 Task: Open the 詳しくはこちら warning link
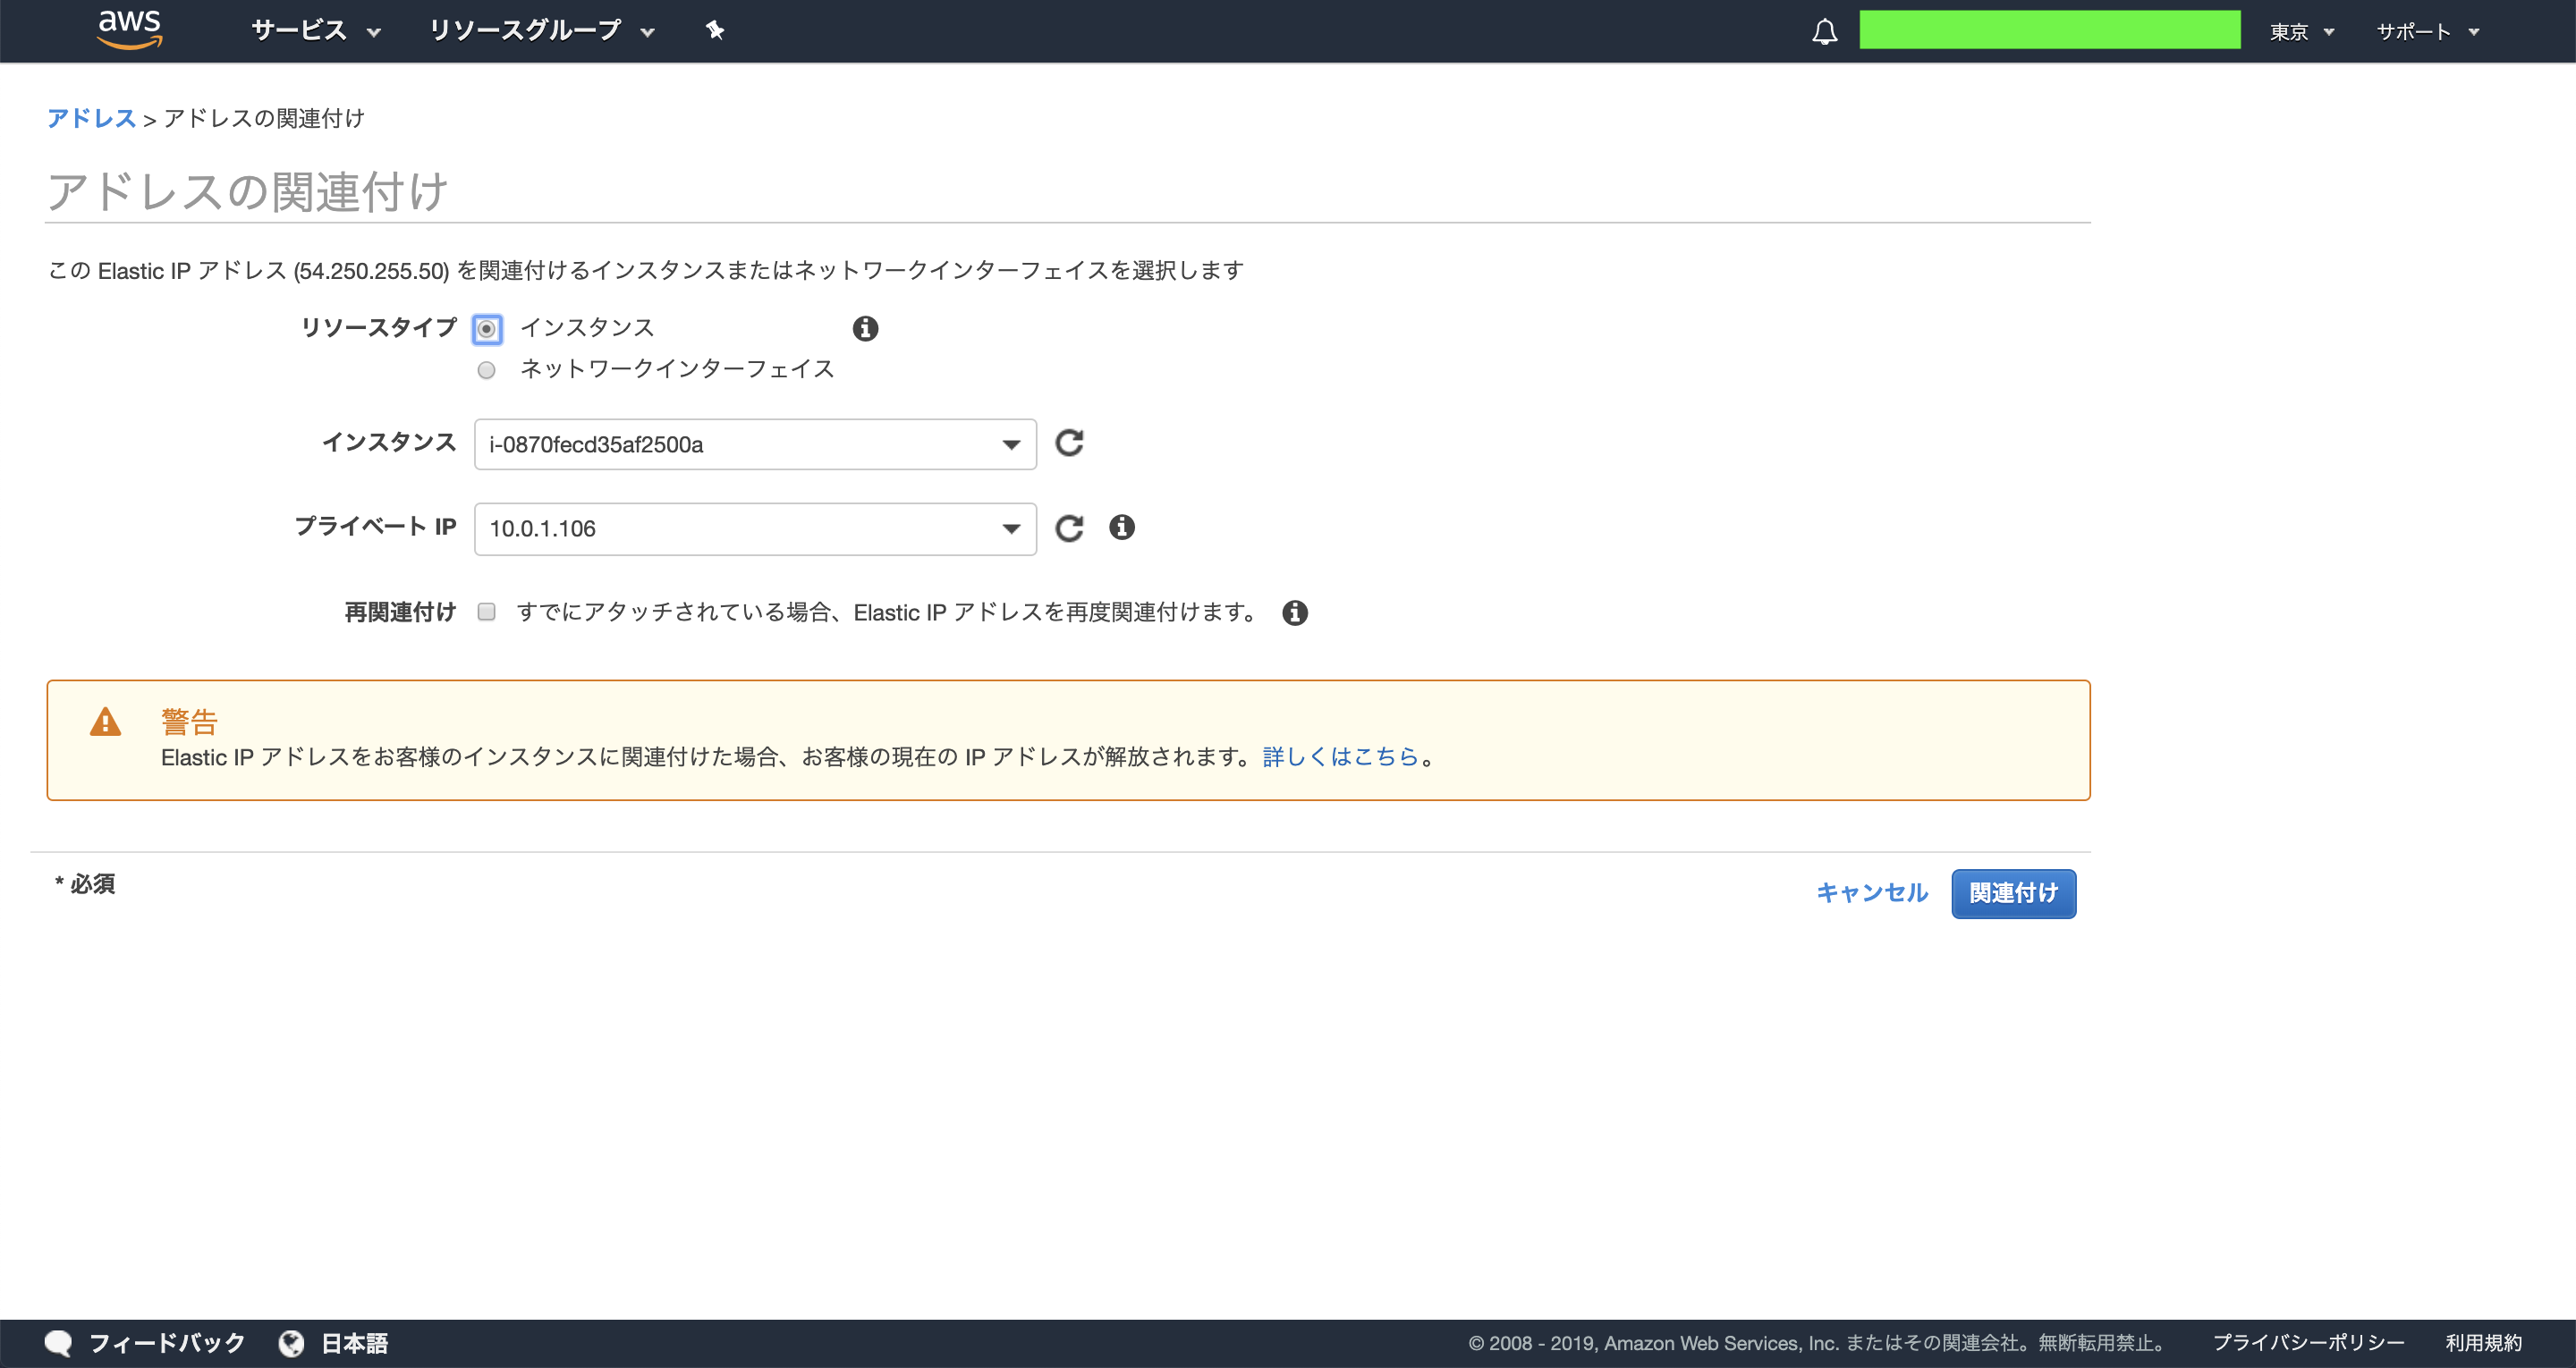1340,757
